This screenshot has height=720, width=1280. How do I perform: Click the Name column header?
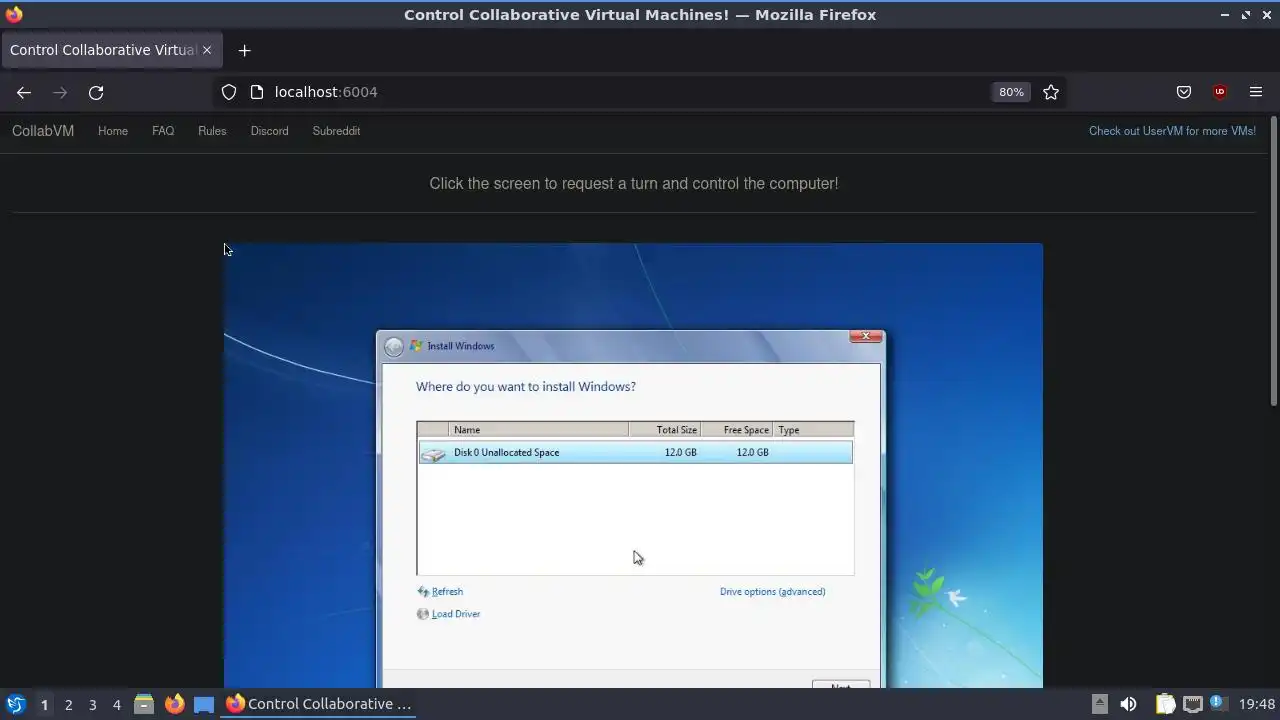[x=539, y=430]
